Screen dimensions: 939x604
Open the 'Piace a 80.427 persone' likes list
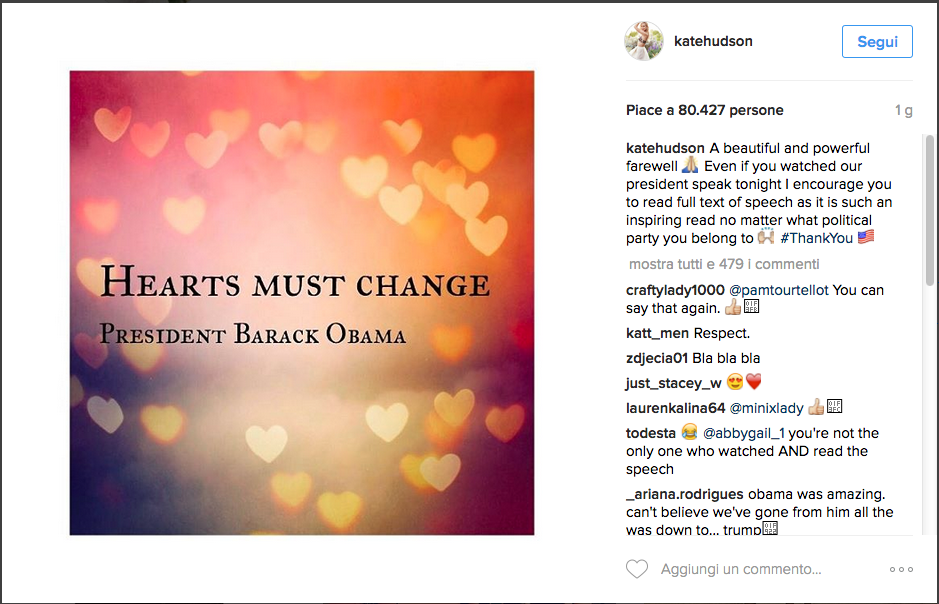(704, 110)
